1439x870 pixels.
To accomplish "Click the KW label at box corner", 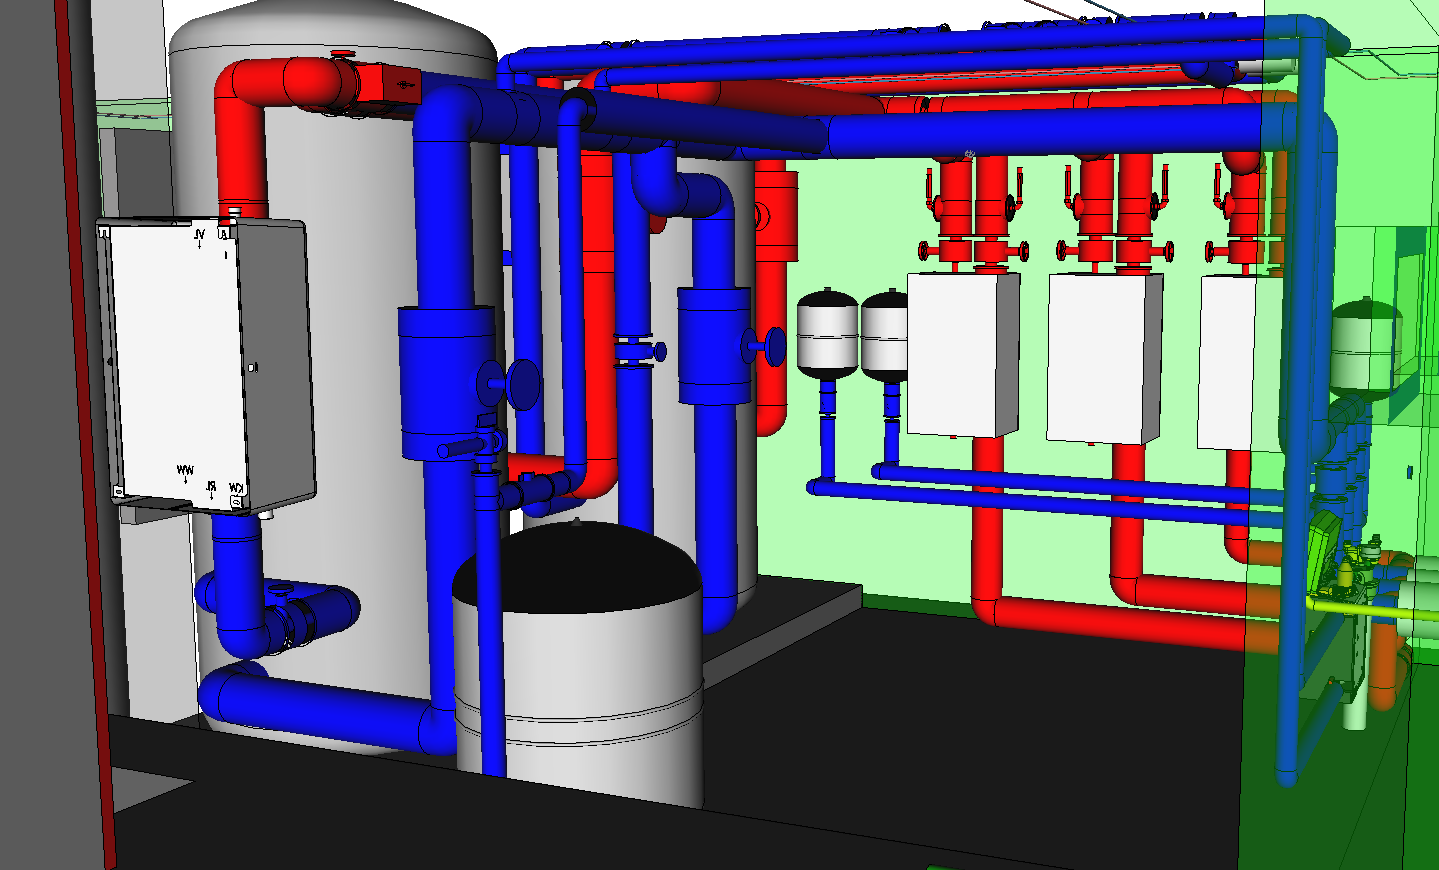I will 237,488.
